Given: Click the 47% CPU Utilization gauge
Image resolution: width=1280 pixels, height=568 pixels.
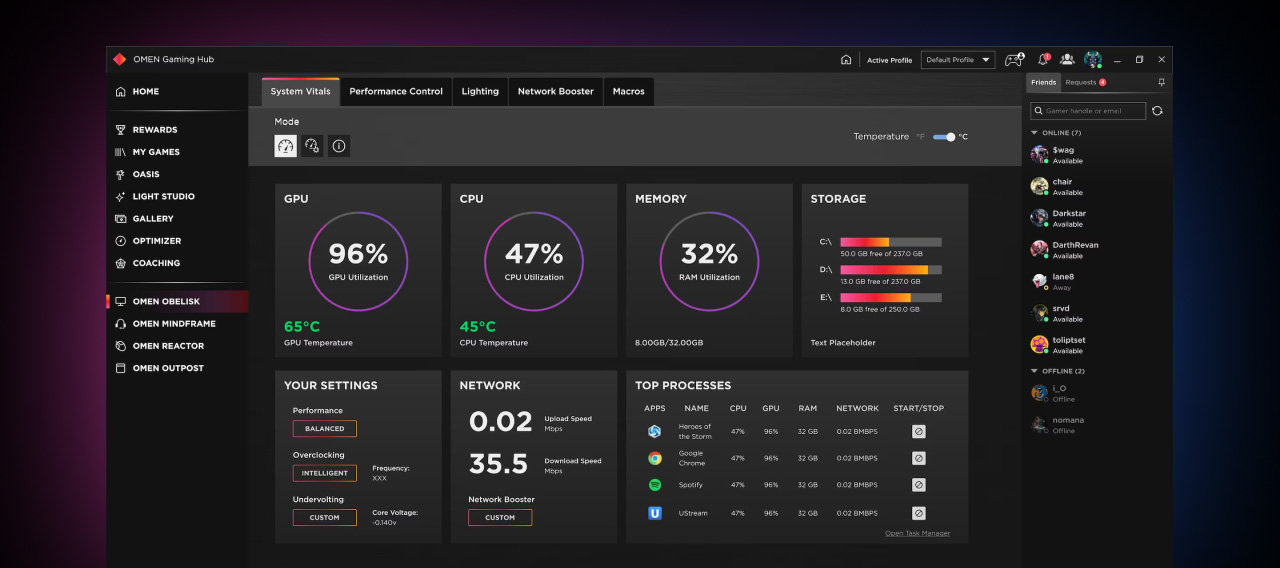Looking at the screenshot, I should point(534,261).
